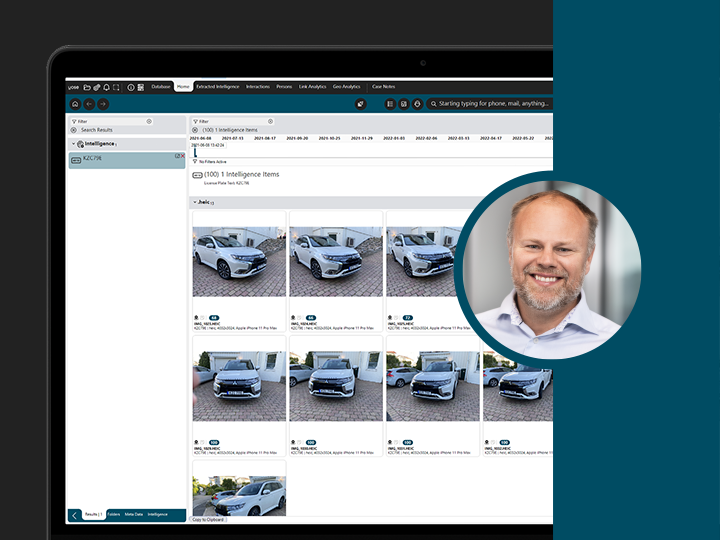Image resolution: width=720 pixels, height=540 pixels.
Task: Navigate back with left arrow button
Action: [x=89, y=104]
